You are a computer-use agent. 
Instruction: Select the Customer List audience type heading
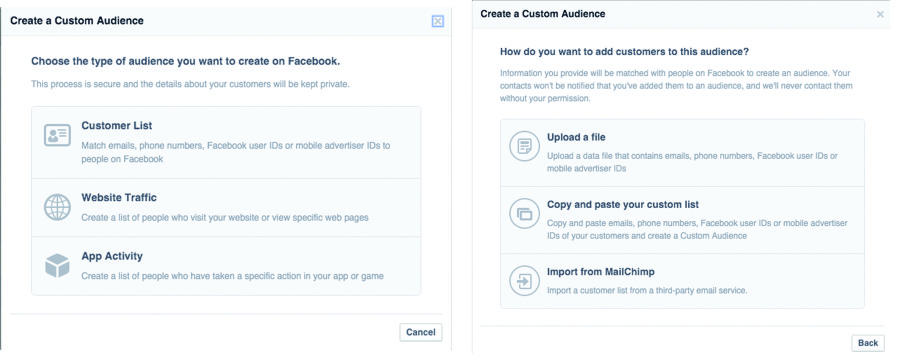point(117,126)
